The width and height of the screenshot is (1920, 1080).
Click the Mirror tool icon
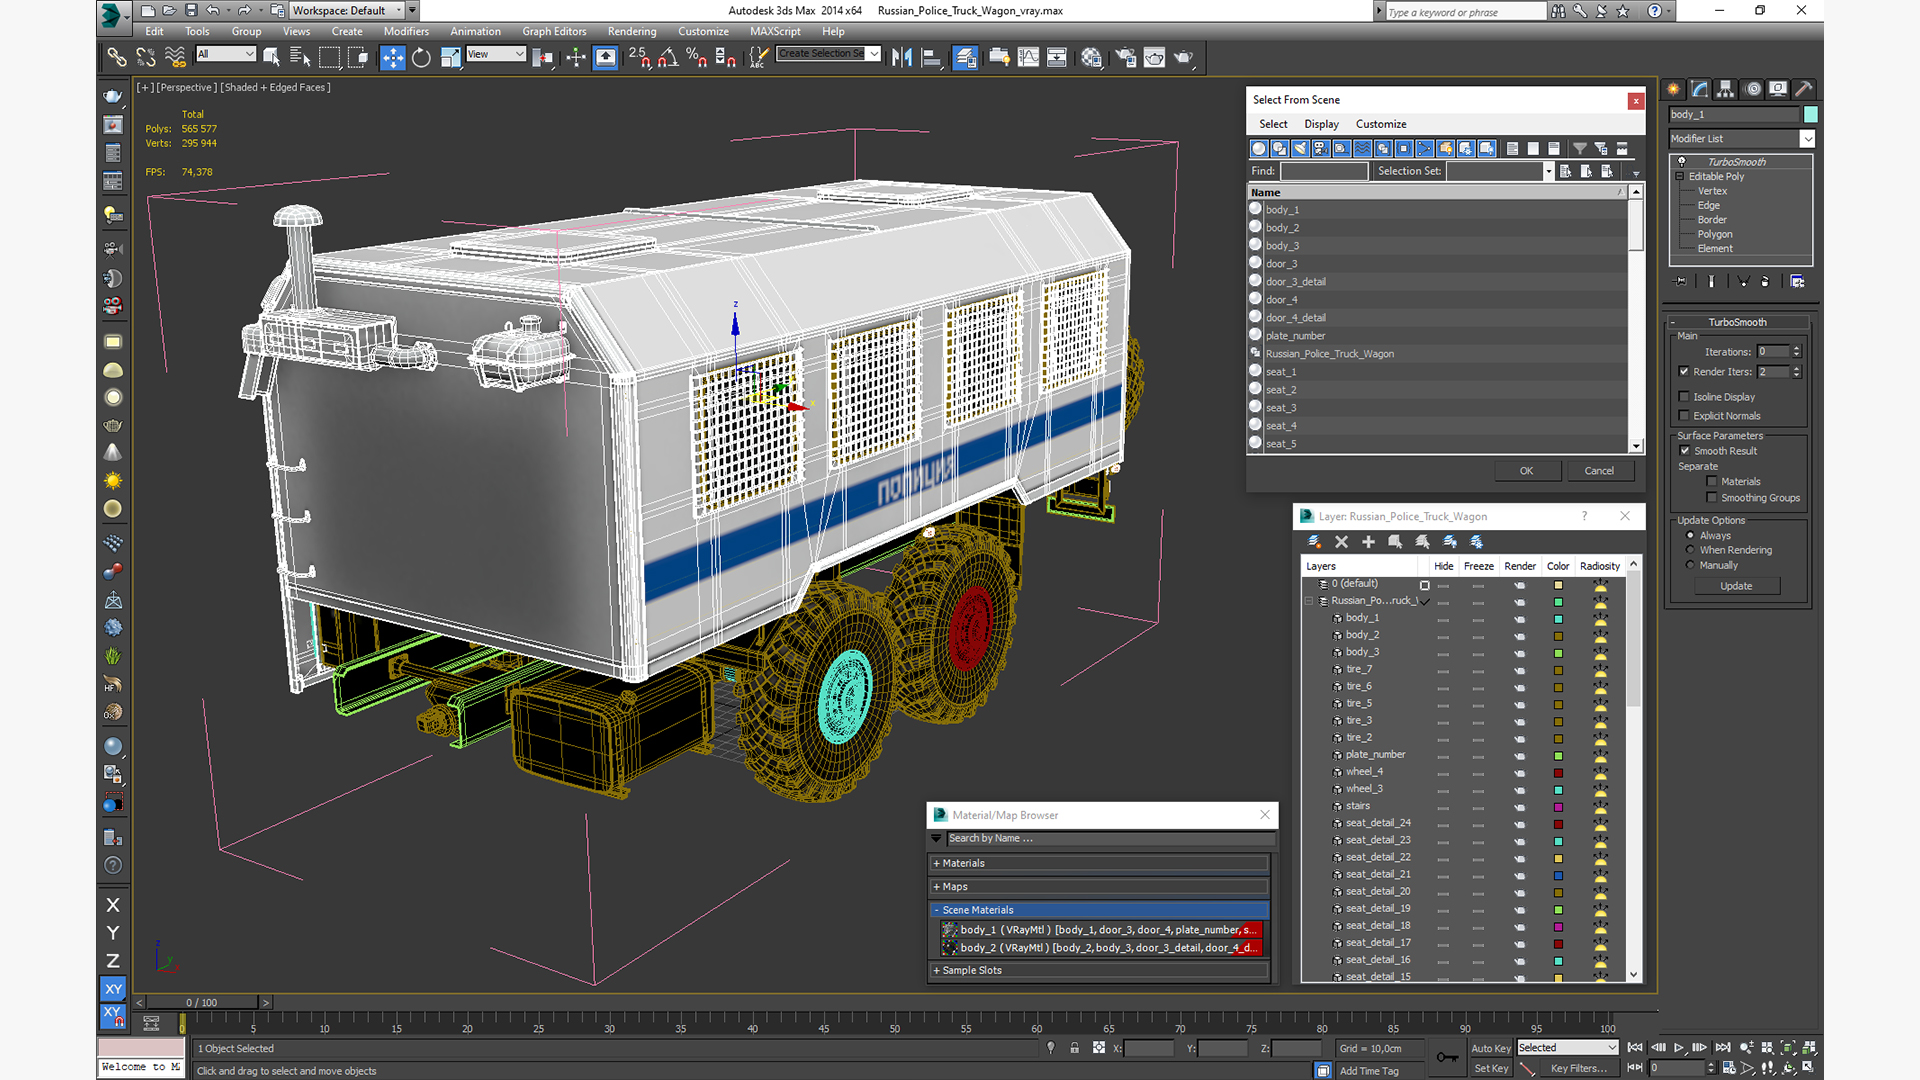901,57
